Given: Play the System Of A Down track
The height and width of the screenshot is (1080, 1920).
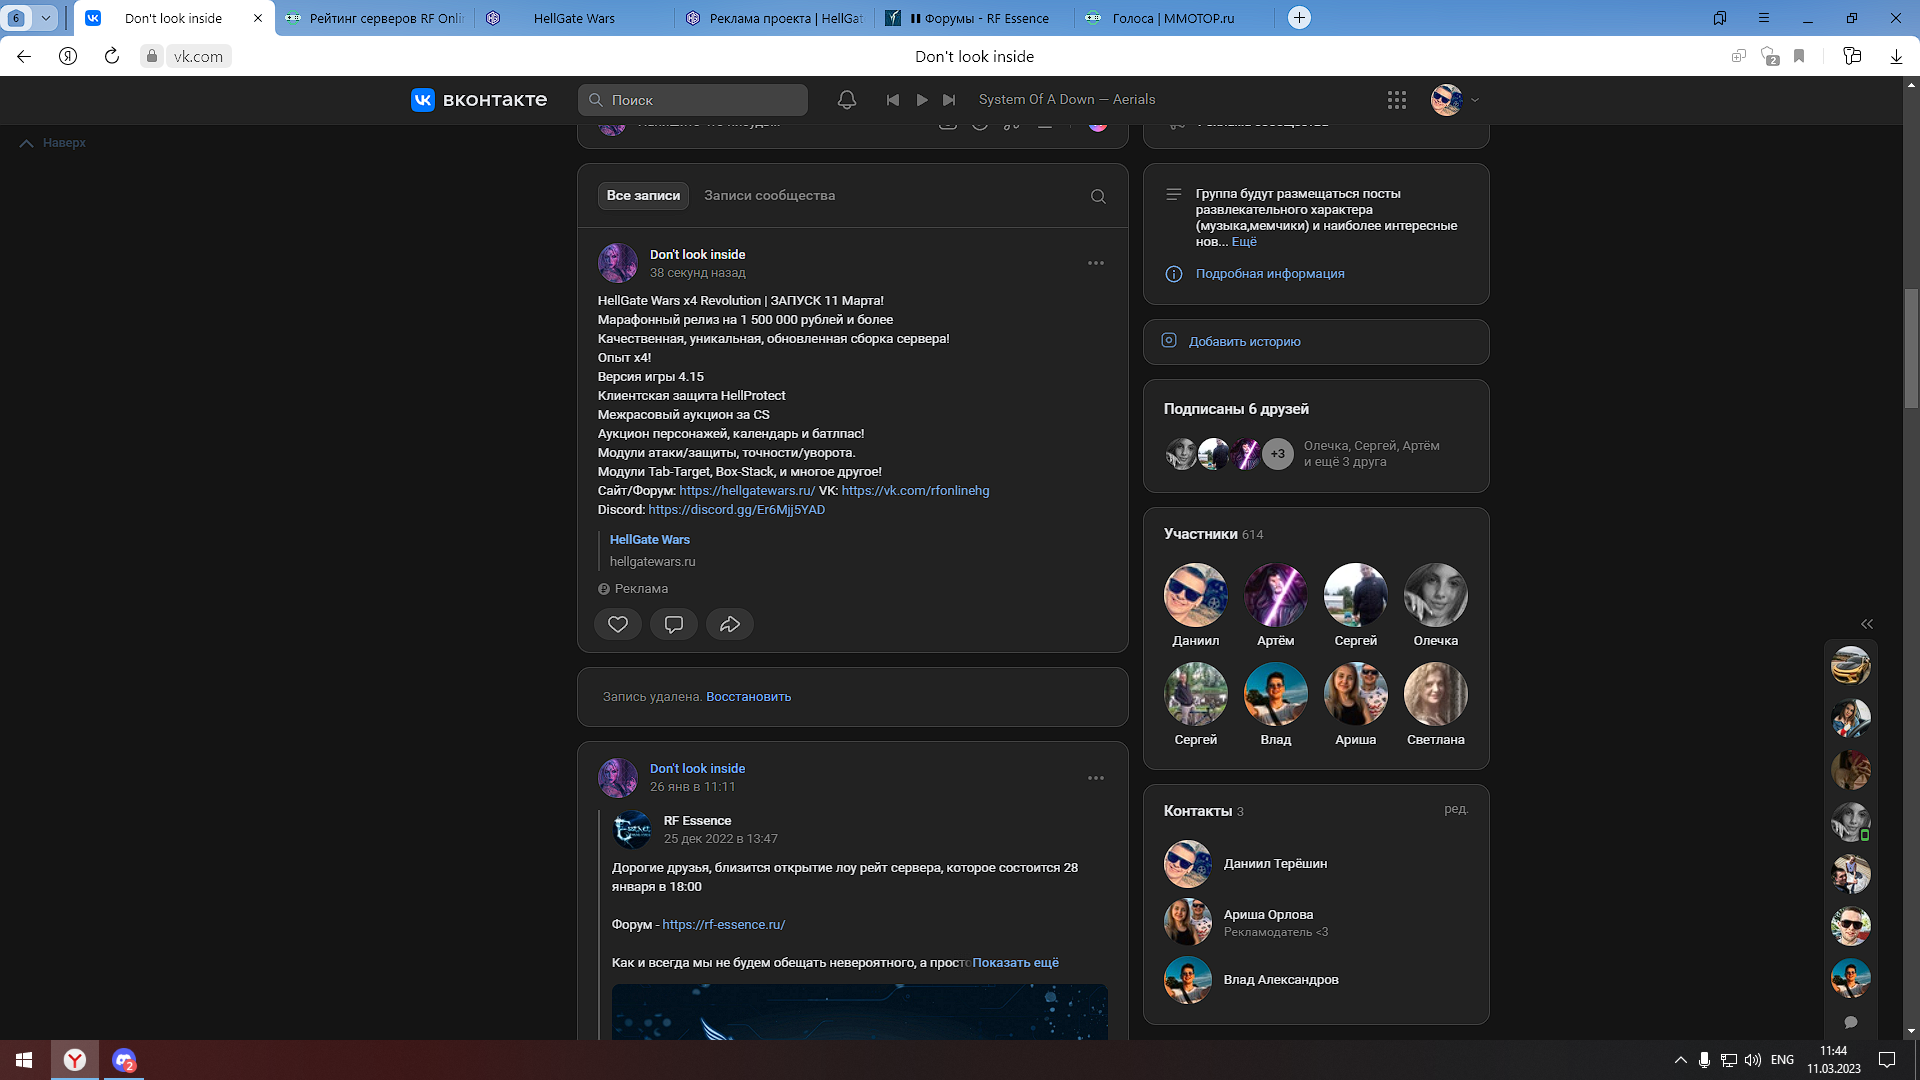Looking at the screenshot, I should (922, 100).
